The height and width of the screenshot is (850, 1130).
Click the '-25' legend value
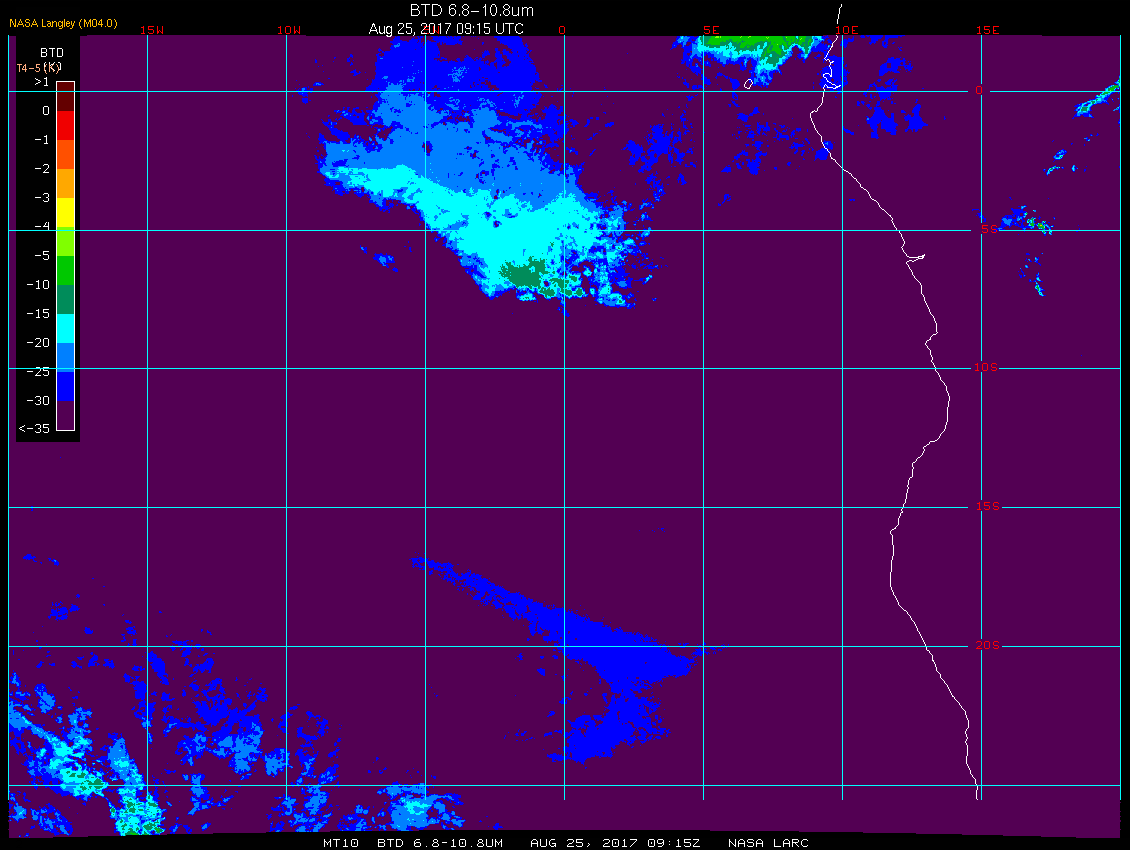coord(38,371)
